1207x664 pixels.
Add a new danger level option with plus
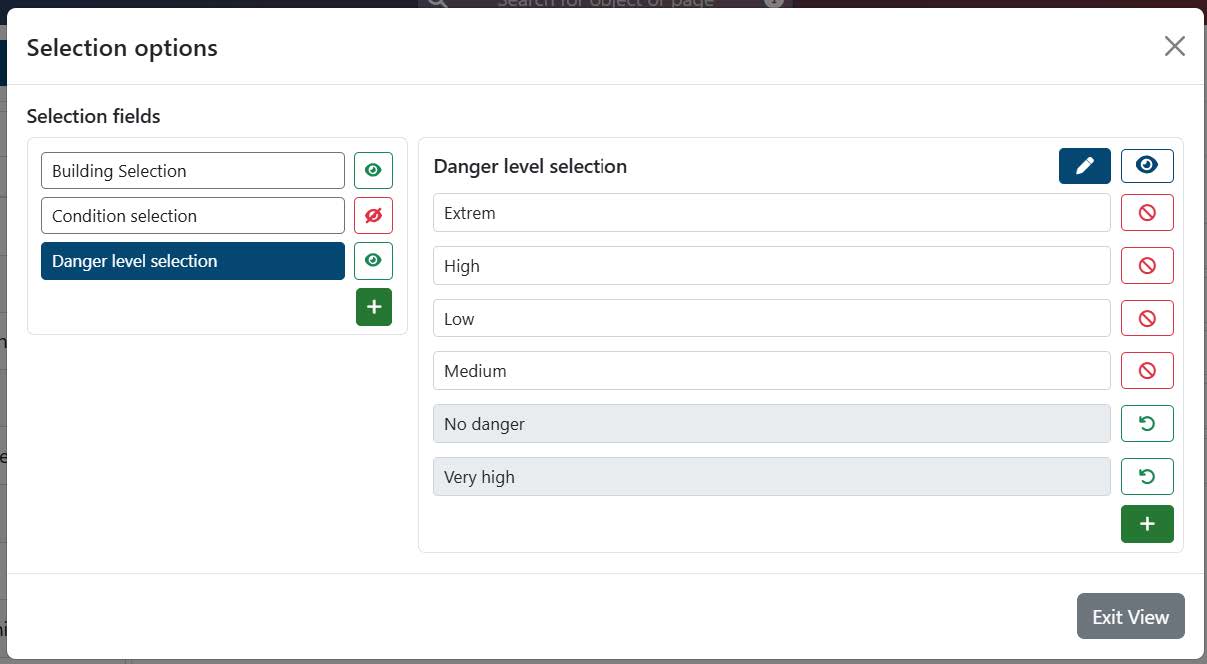point(1147,524)
